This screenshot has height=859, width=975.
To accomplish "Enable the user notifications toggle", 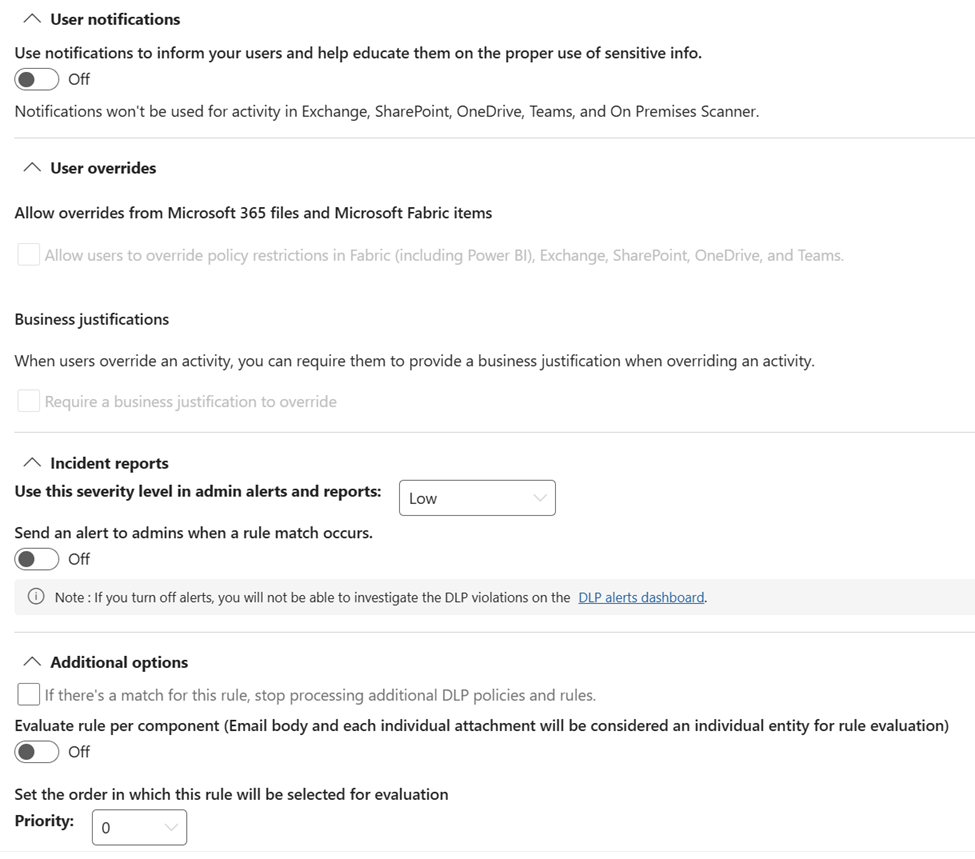I will pos(37,79).
